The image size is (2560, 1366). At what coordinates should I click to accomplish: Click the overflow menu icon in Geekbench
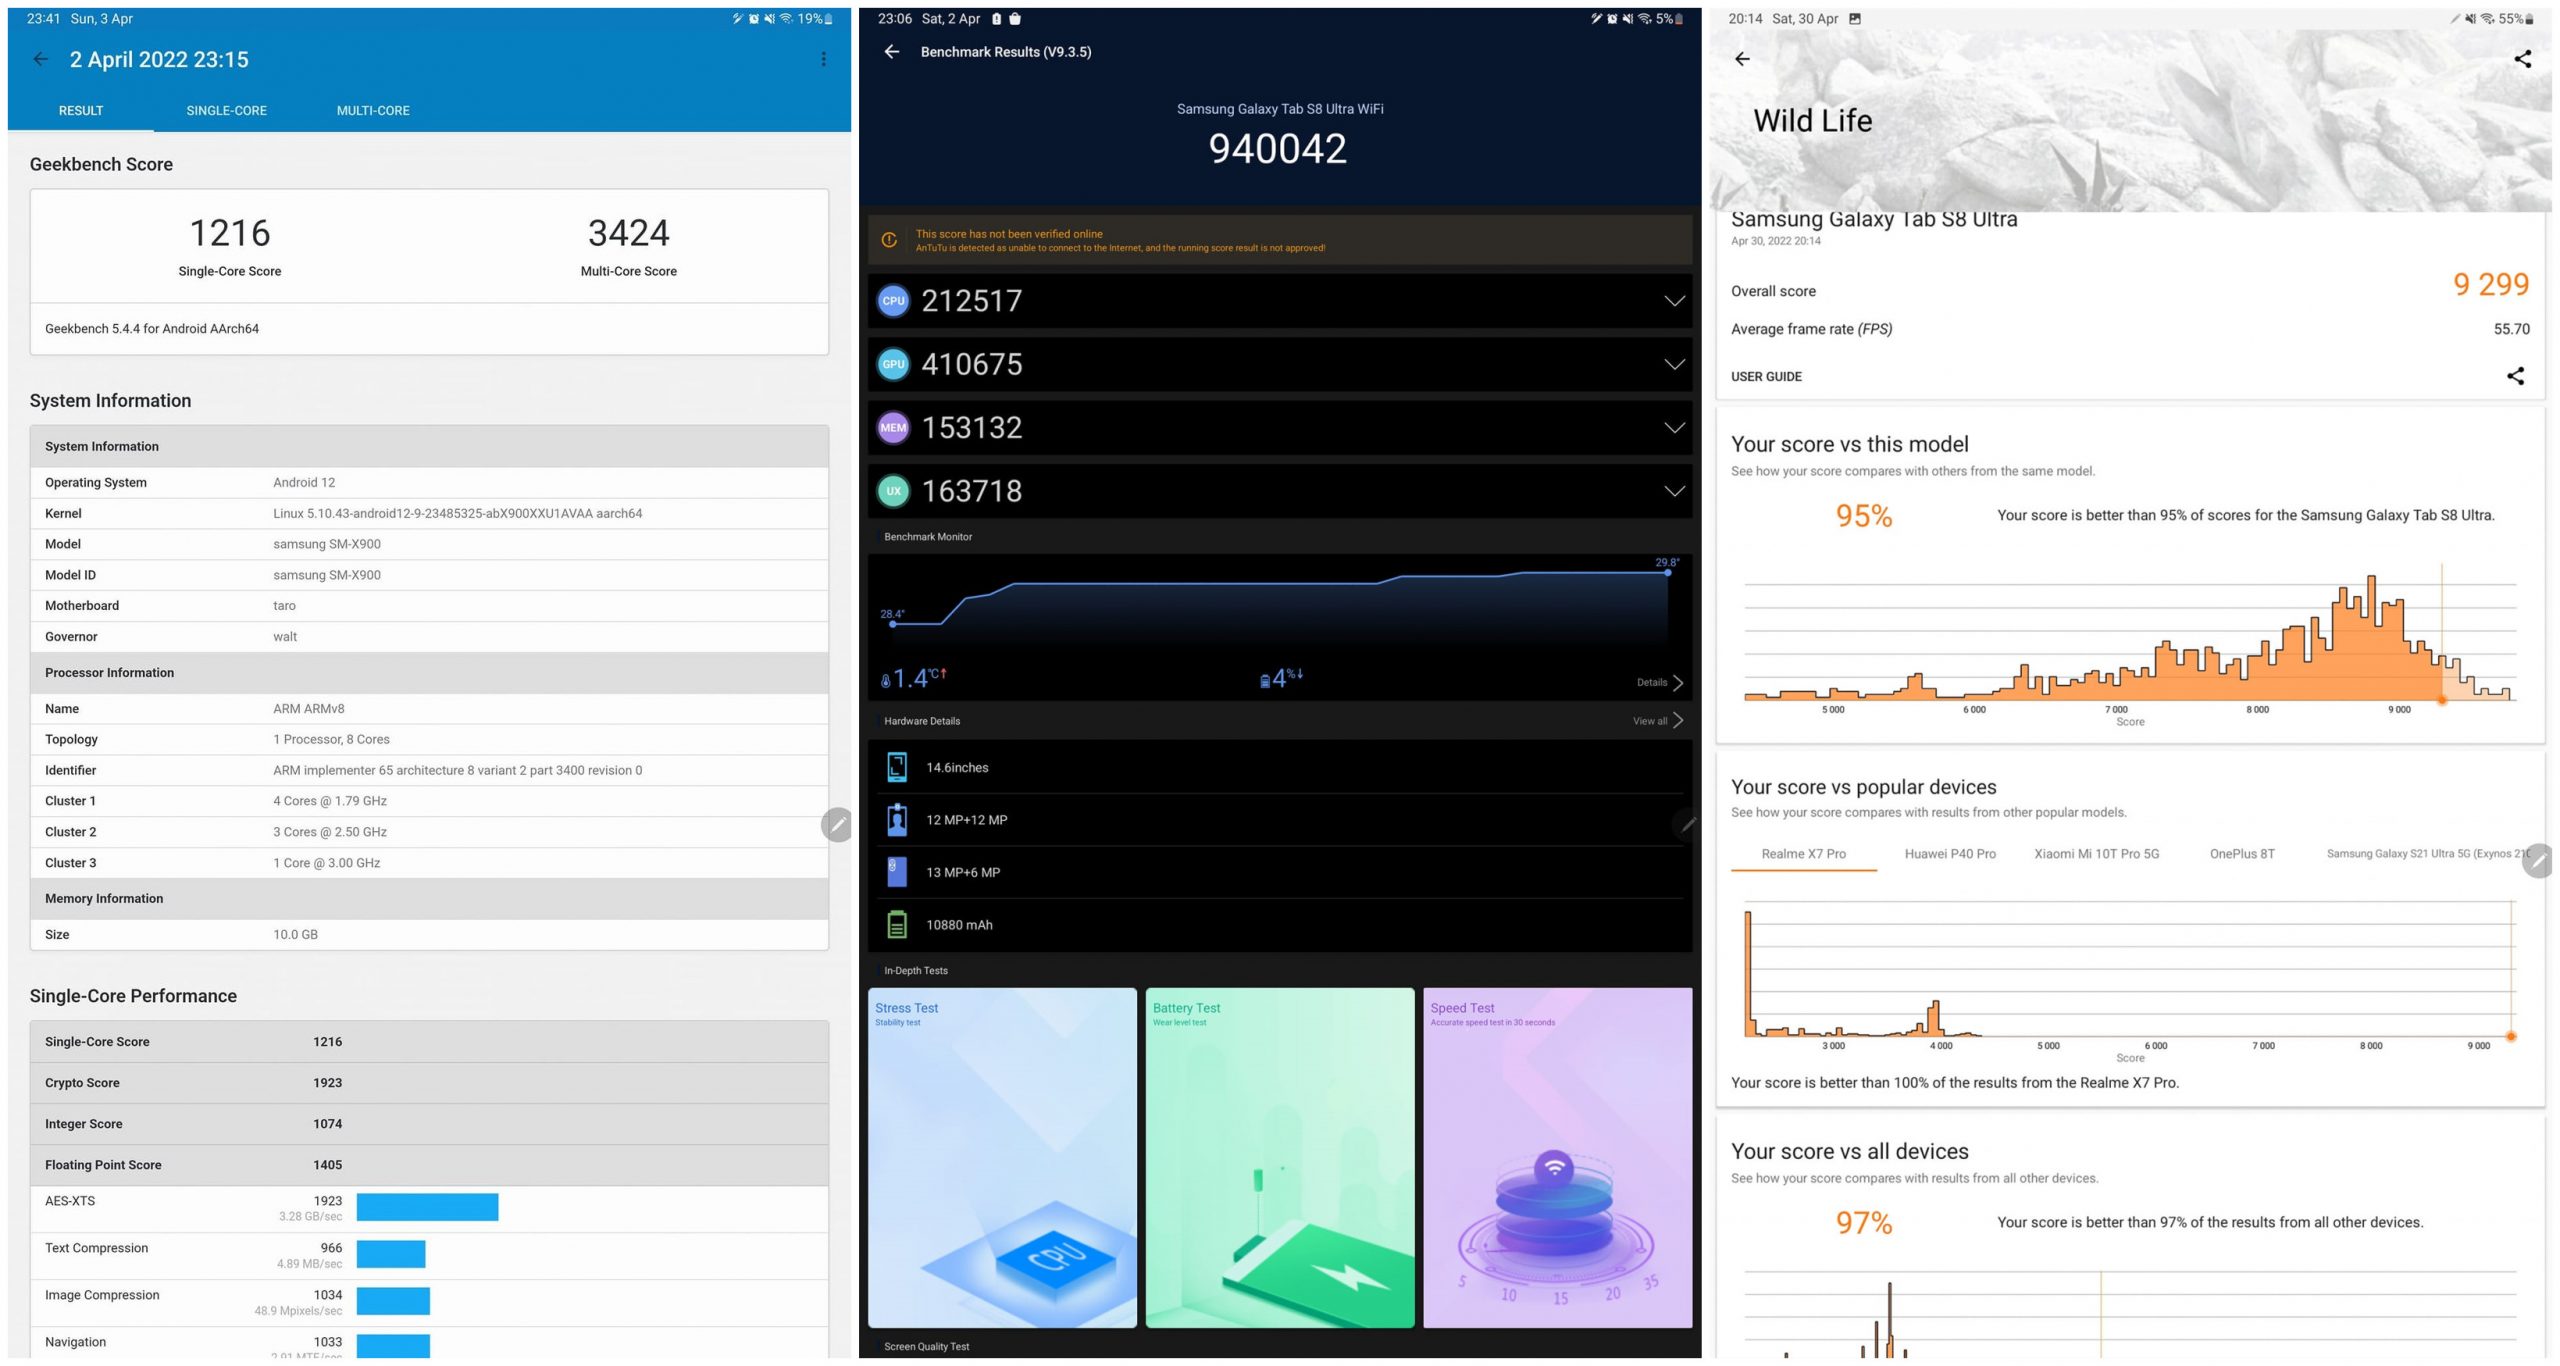tap(823, 59)
